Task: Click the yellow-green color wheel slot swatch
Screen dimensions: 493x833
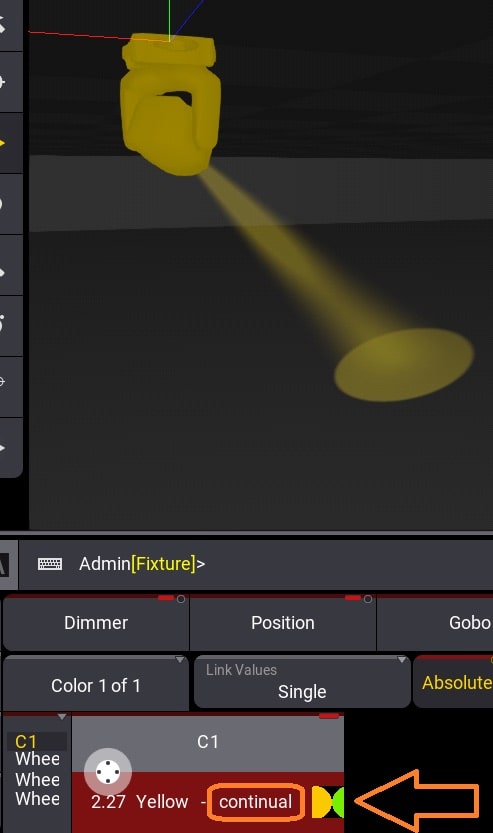Action: tap(327, 802)
